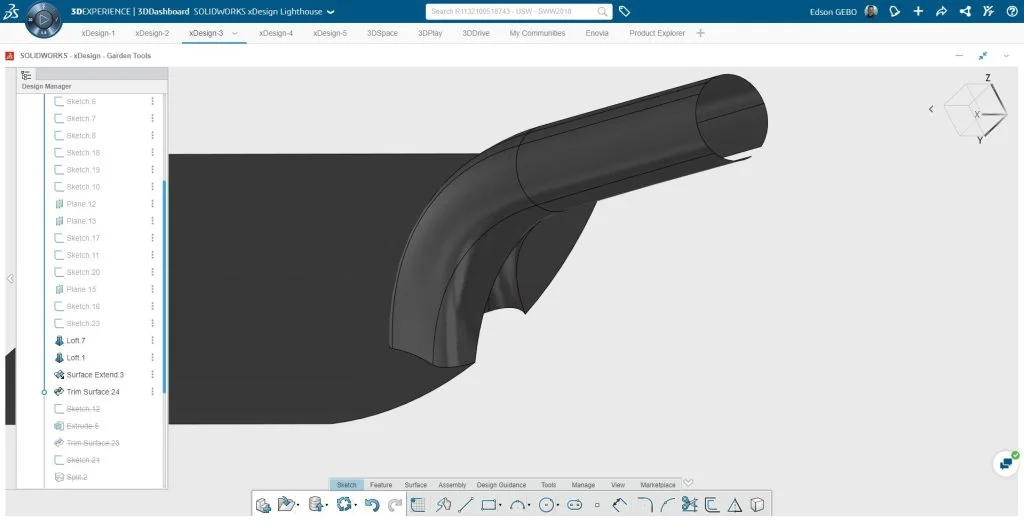The width and height of the screenshot is (1024, 522).
Task: Click the Trim entities tool icon
Action: (x=689, y=505)
